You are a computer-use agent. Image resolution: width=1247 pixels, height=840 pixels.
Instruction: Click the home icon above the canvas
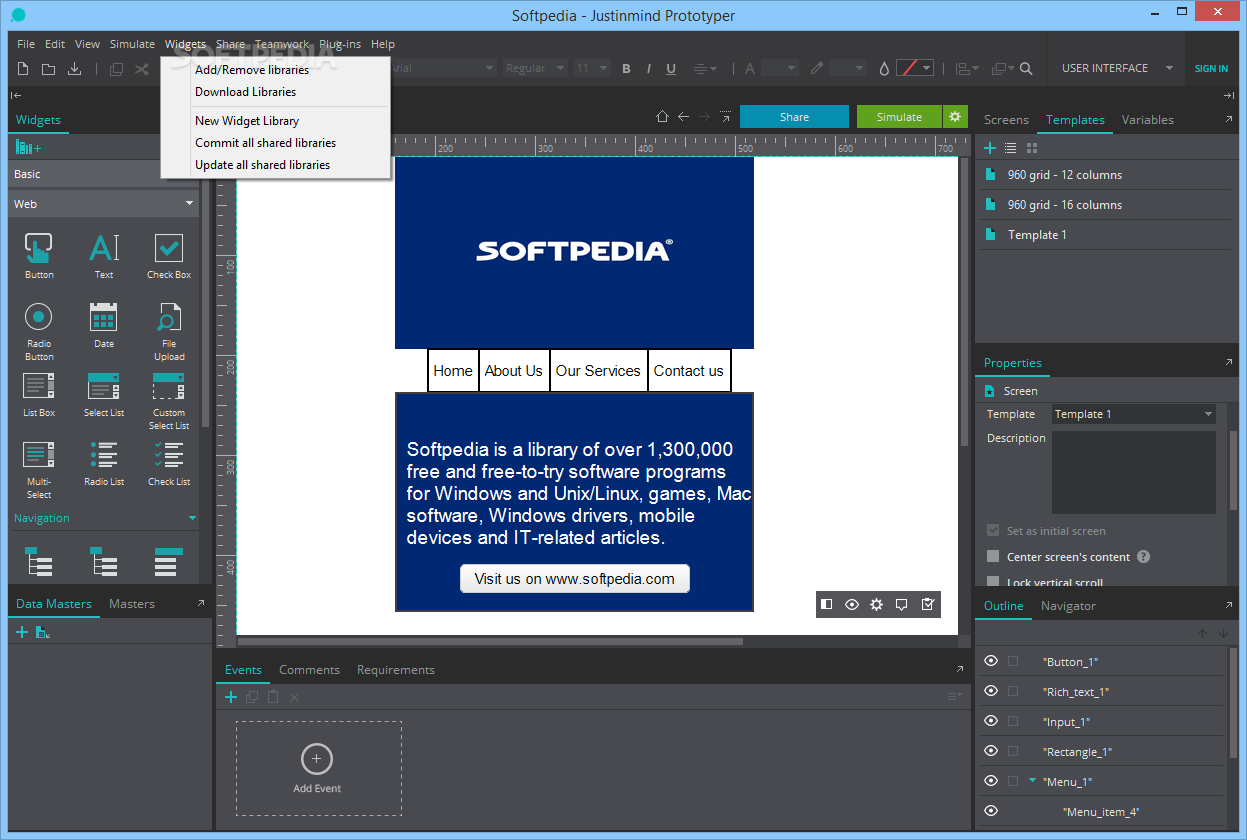[661, 117]
